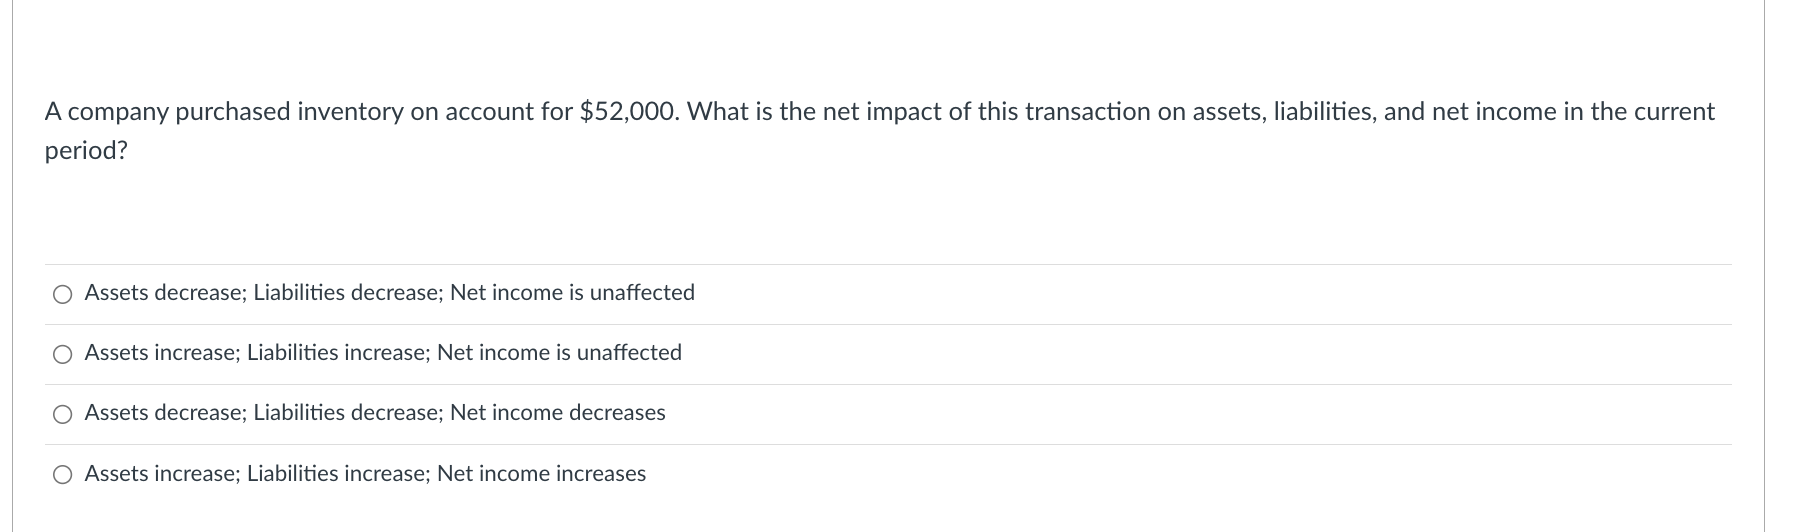The image size is (1818, 532).
Task: Click 'Liabilities decrease' in the third answer option
Action: coord(345,413)
